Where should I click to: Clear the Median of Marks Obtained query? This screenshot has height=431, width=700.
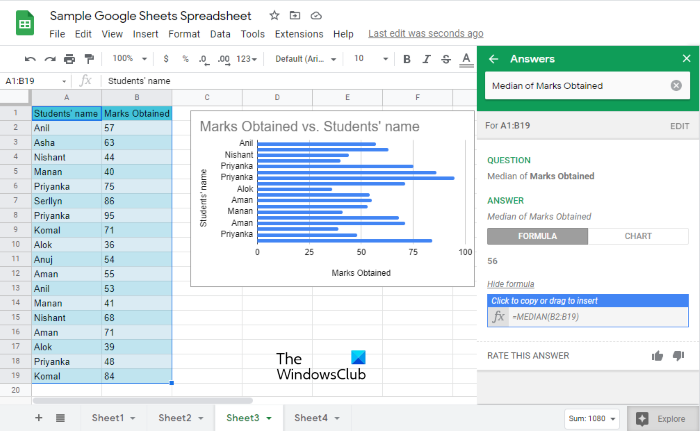click(x=676, y=85)
